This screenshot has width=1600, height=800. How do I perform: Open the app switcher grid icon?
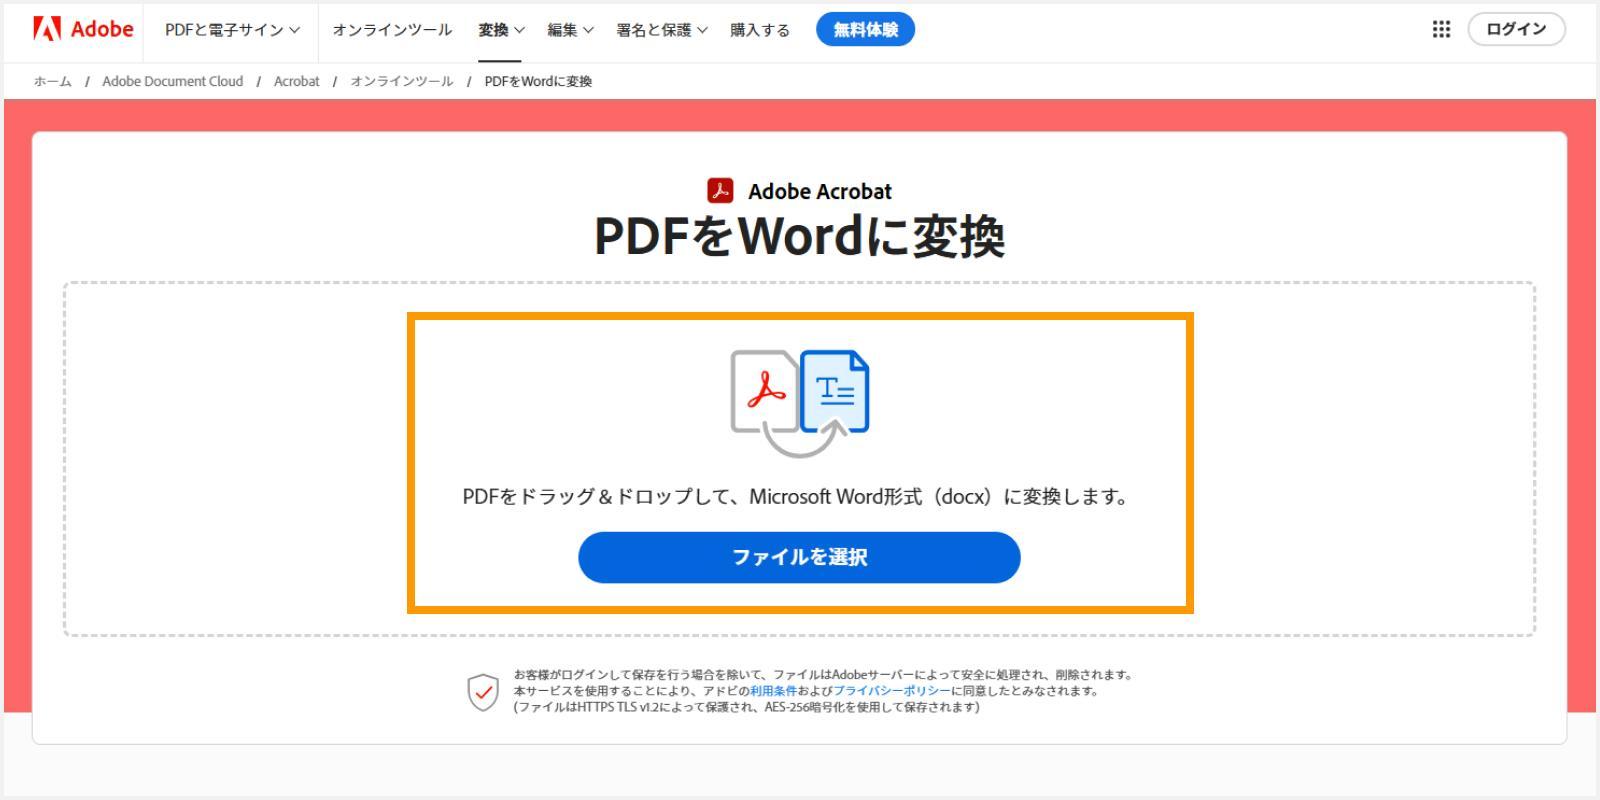pos(1441,29)
